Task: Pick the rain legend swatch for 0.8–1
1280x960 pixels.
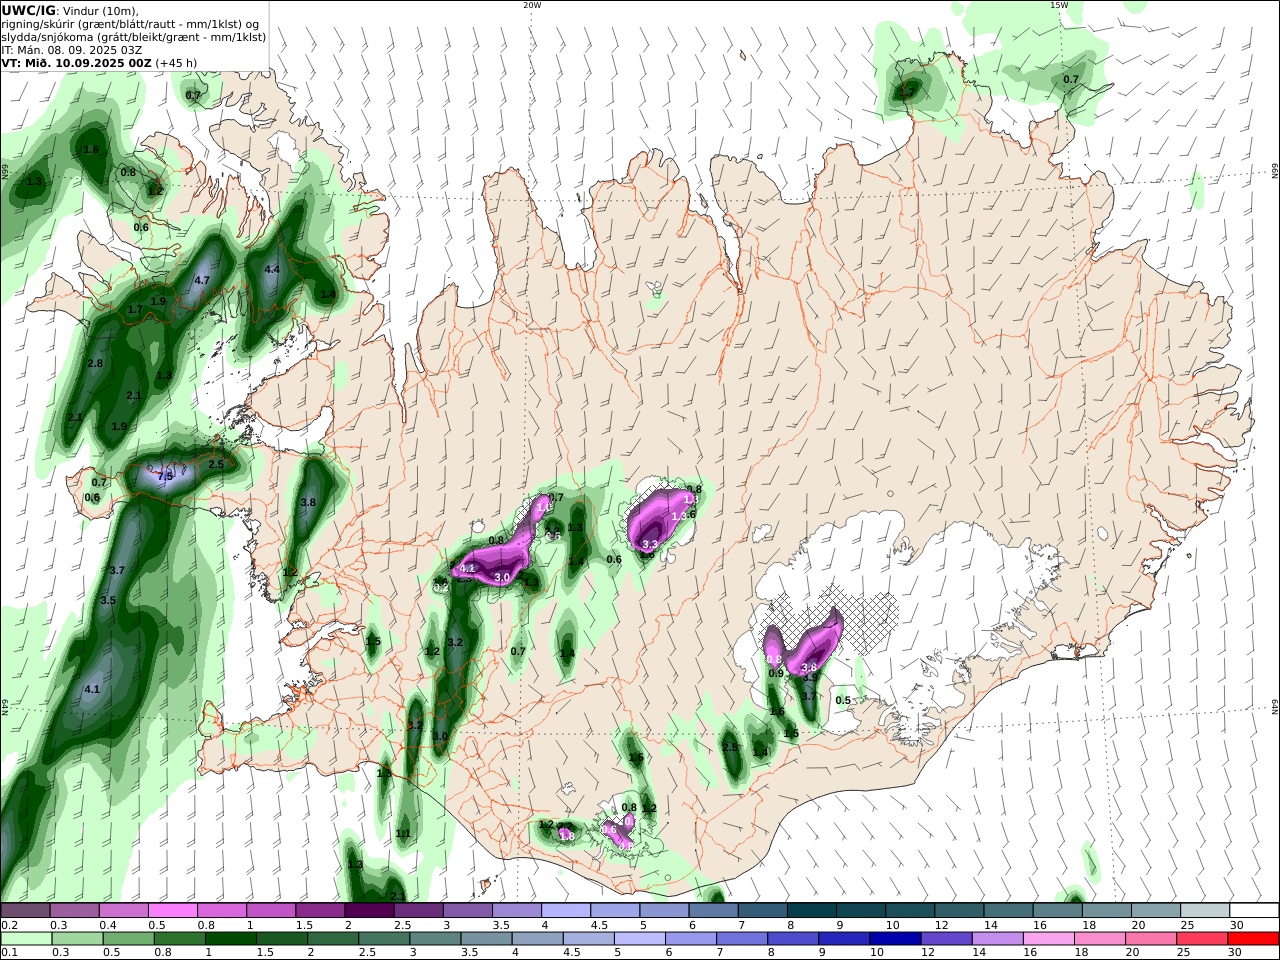Action: (x=180, y=939)
